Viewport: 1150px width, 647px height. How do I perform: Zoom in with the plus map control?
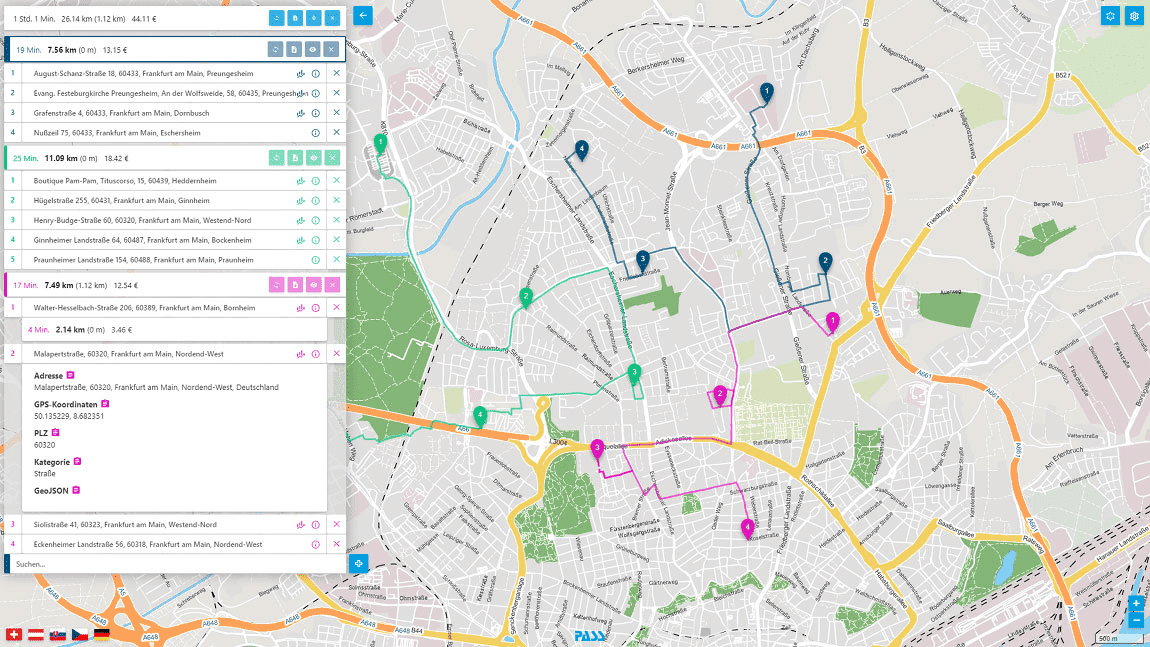pos(1135,604)
